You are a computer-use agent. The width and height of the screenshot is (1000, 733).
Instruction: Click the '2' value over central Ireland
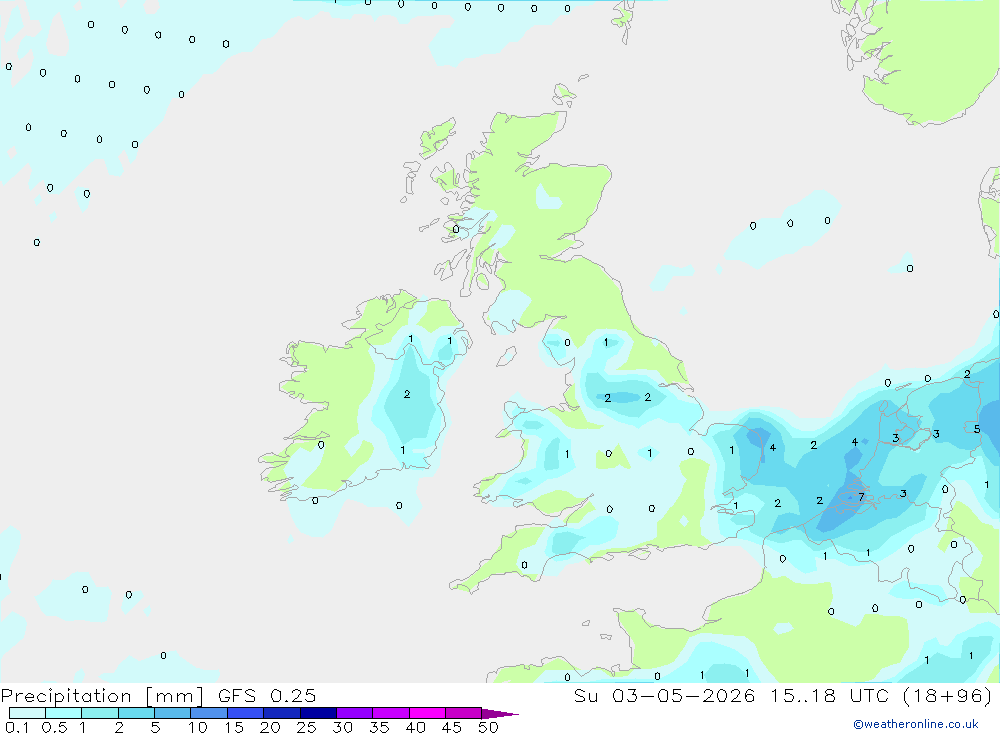[x=407, y=394]
